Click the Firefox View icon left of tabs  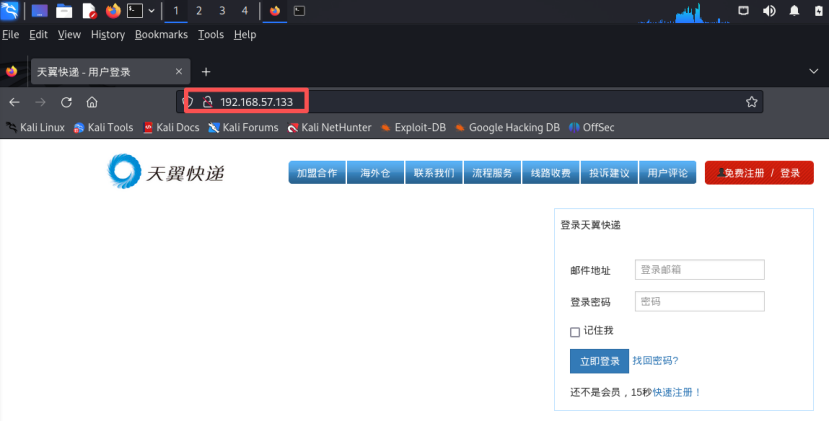(x=12, y=71)
